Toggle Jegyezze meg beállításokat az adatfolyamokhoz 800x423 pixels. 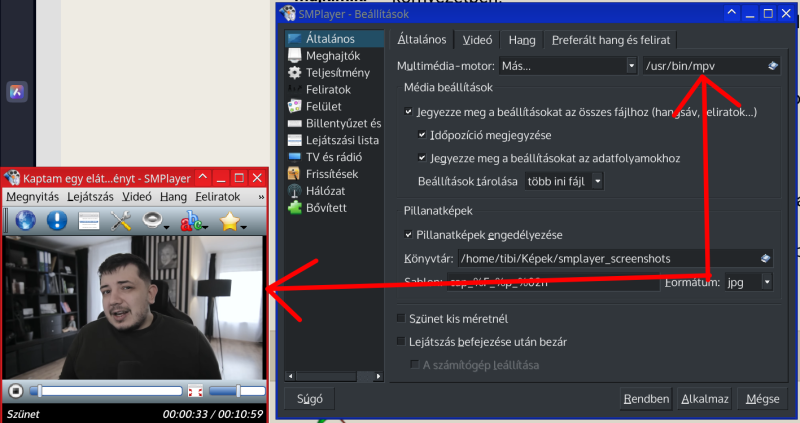422,158
